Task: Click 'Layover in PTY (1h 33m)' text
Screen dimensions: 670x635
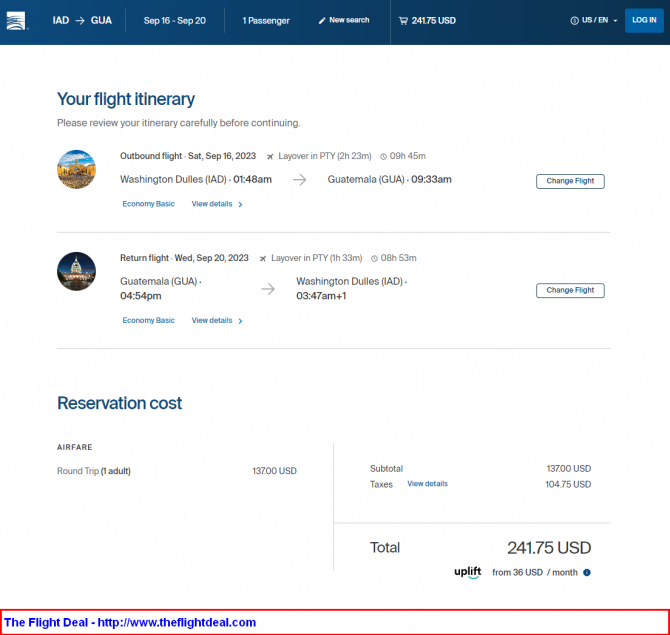Action: [317, 258]
